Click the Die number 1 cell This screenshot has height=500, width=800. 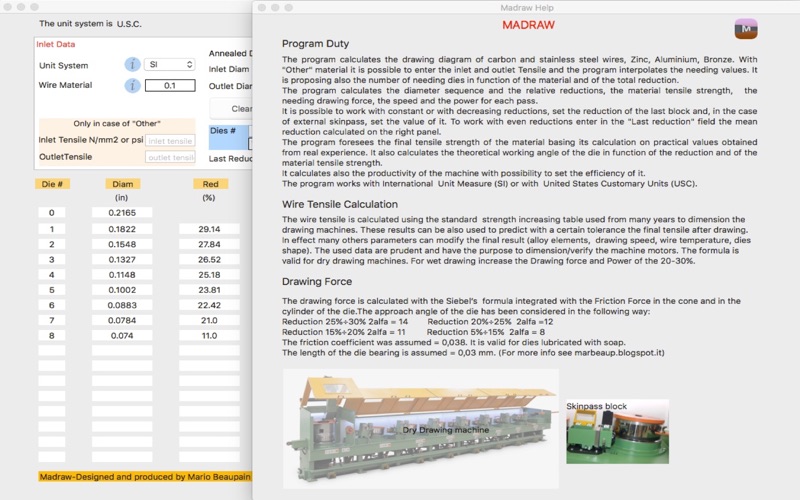(x=52, y=229)
